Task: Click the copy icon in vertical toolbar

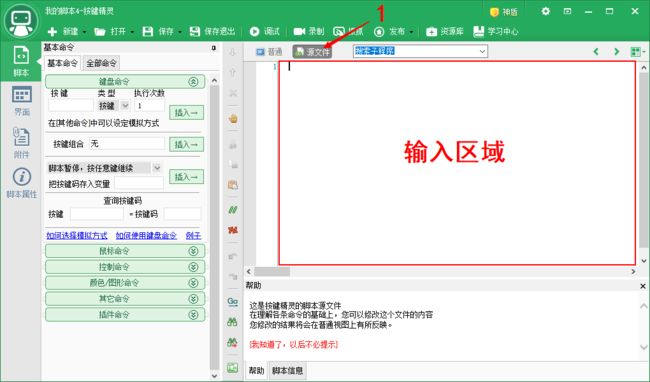Action: click(x=233, y=164)
